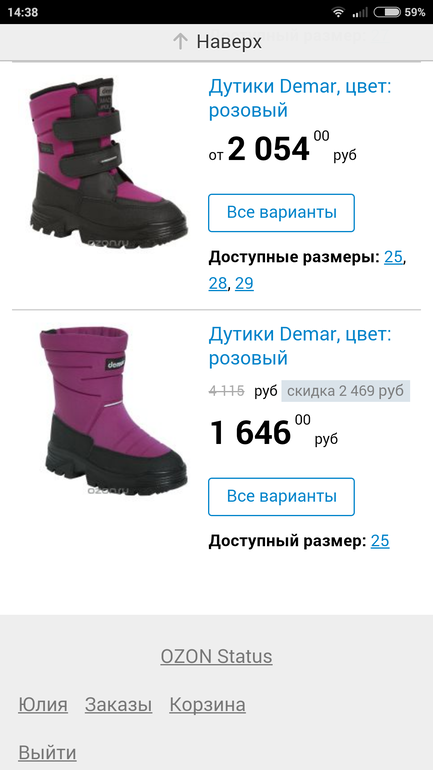
Task: Tap the up arrow icon beside Наверх
Action: point(180,42)
